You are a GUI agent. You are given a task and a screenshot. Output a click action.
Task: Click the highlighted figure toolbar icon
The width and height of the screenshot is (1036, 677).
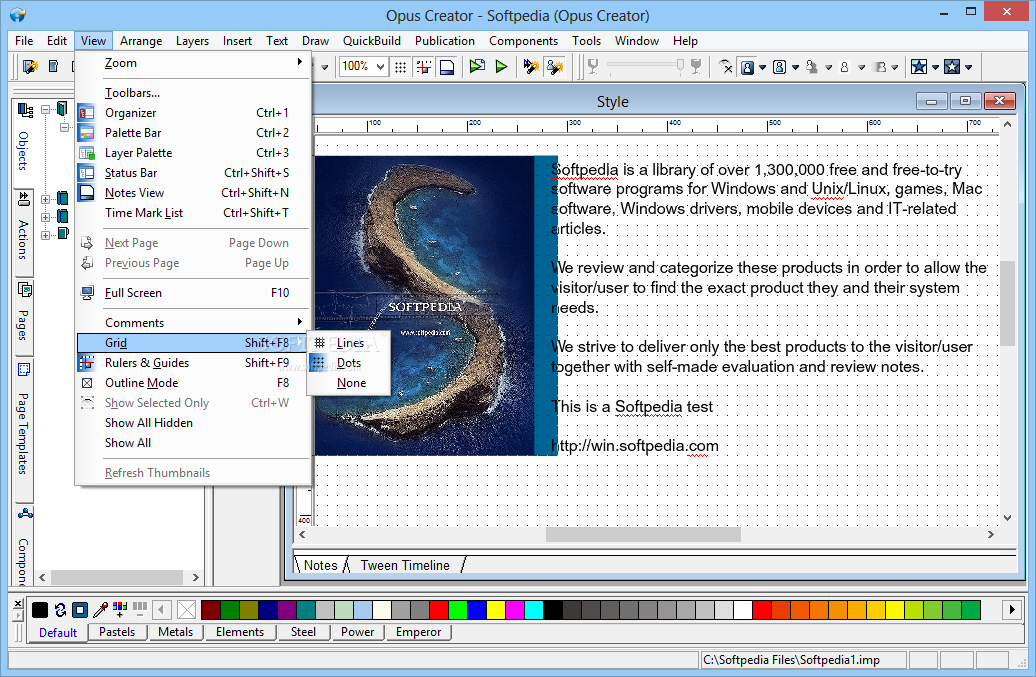pyautogui.click(x=747, y=67)
